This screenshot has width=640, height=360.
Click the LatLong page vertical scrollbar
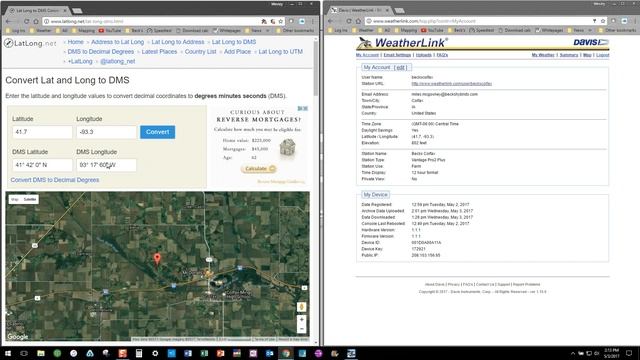pyautogui.click(x=316, y=69)
